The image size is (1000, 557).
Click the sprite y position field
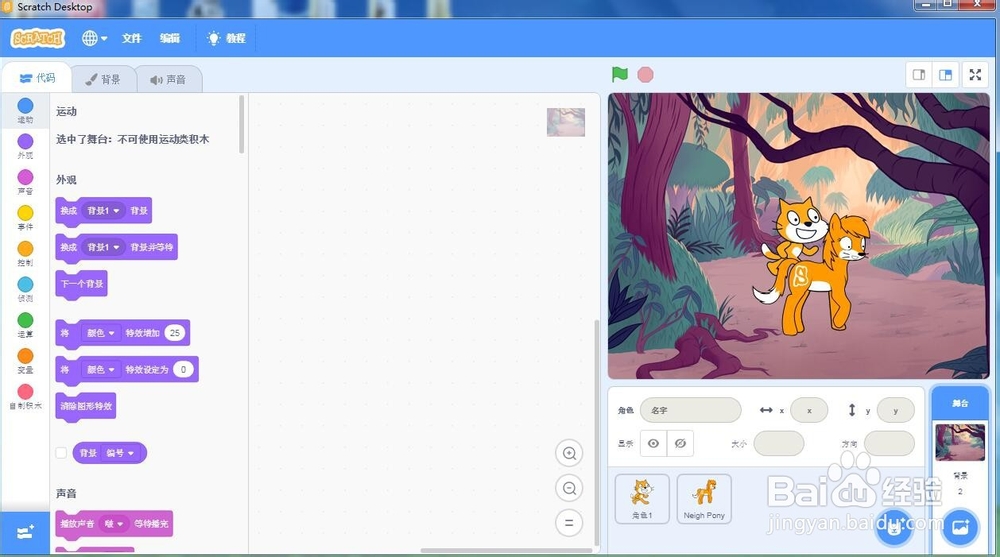tap(895, 410)
